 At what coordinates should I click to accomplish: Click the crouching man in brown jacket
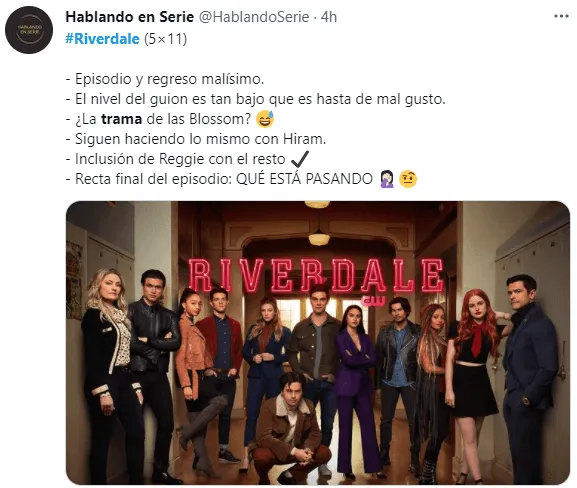(290, 429)
